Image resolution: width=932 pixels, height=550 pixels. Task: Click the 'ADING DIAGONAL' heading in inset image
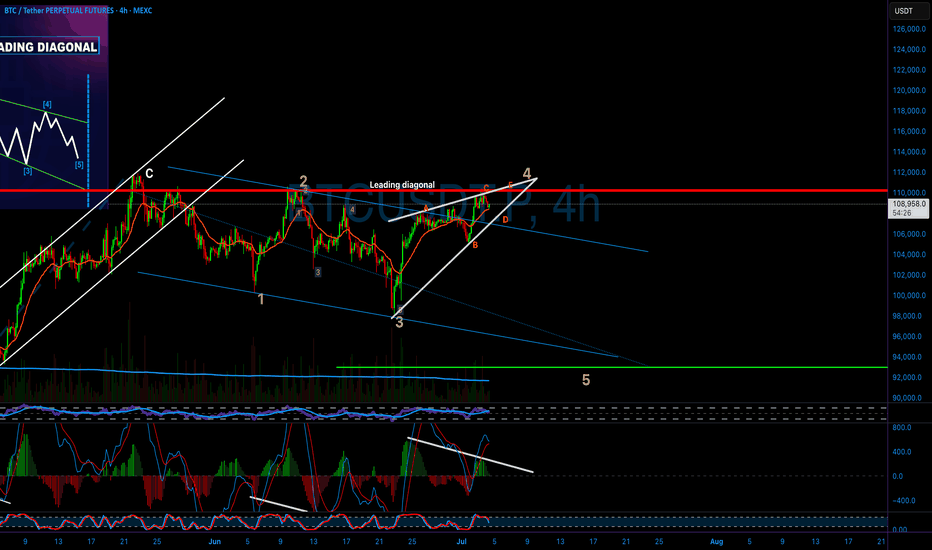[49, 47]
